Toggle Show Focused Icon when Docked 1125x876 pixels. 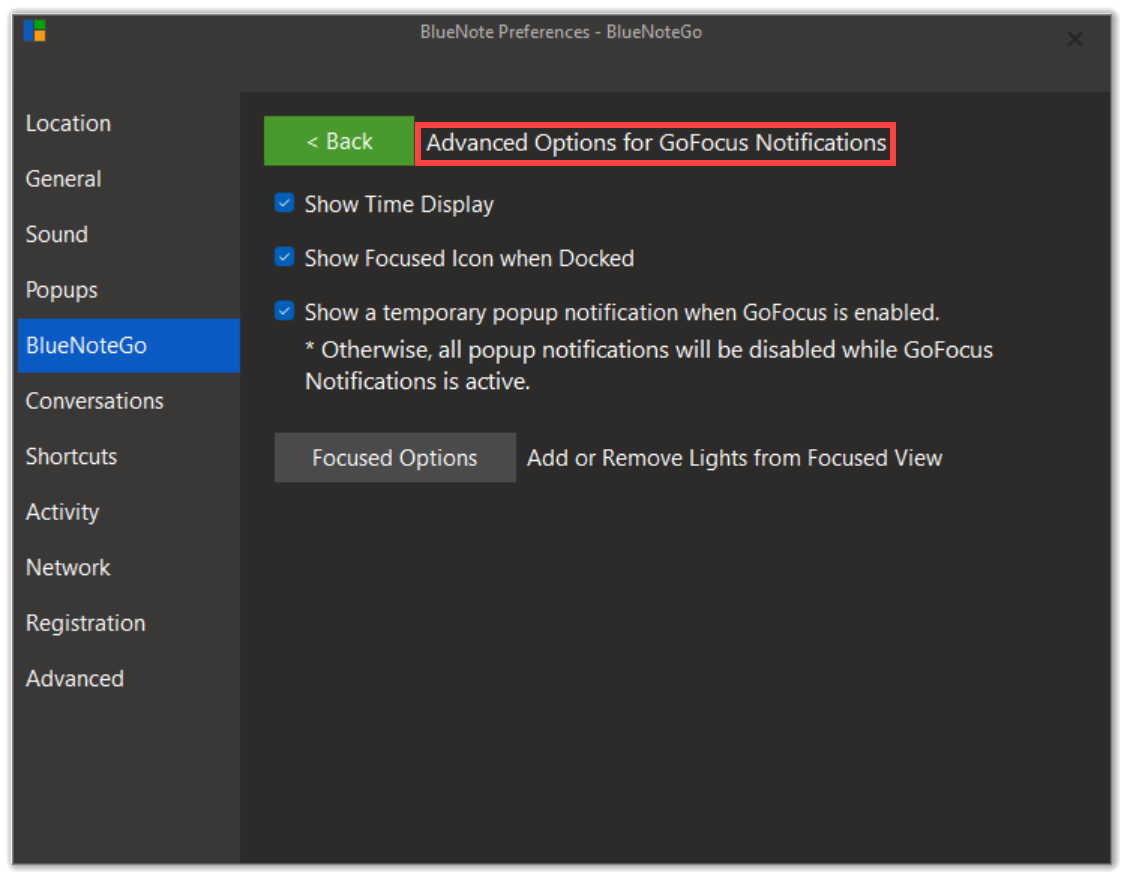point(284,257)
